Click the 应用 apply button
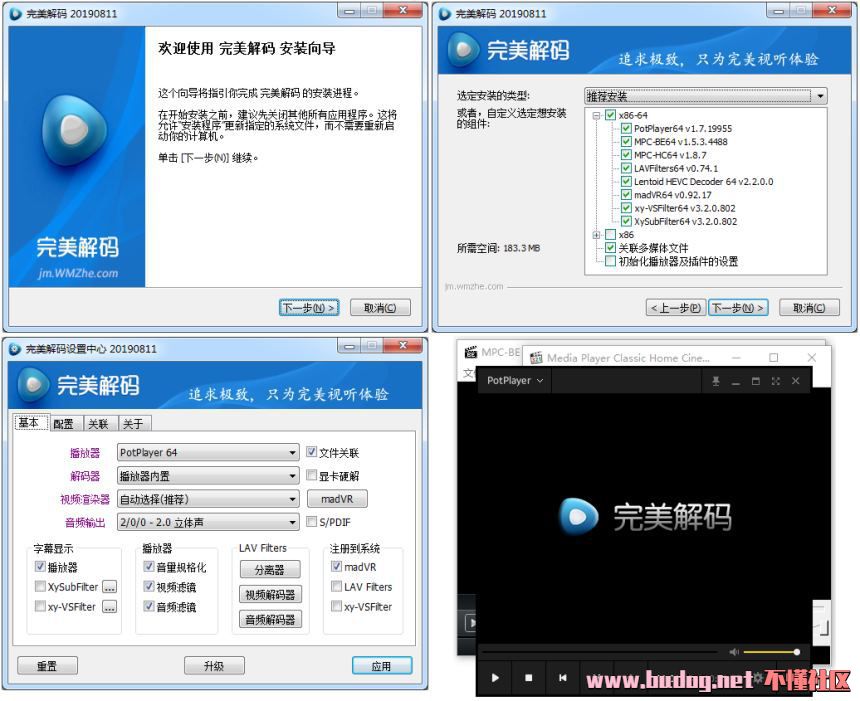This screenshot has width=860, height=701. 381,666
